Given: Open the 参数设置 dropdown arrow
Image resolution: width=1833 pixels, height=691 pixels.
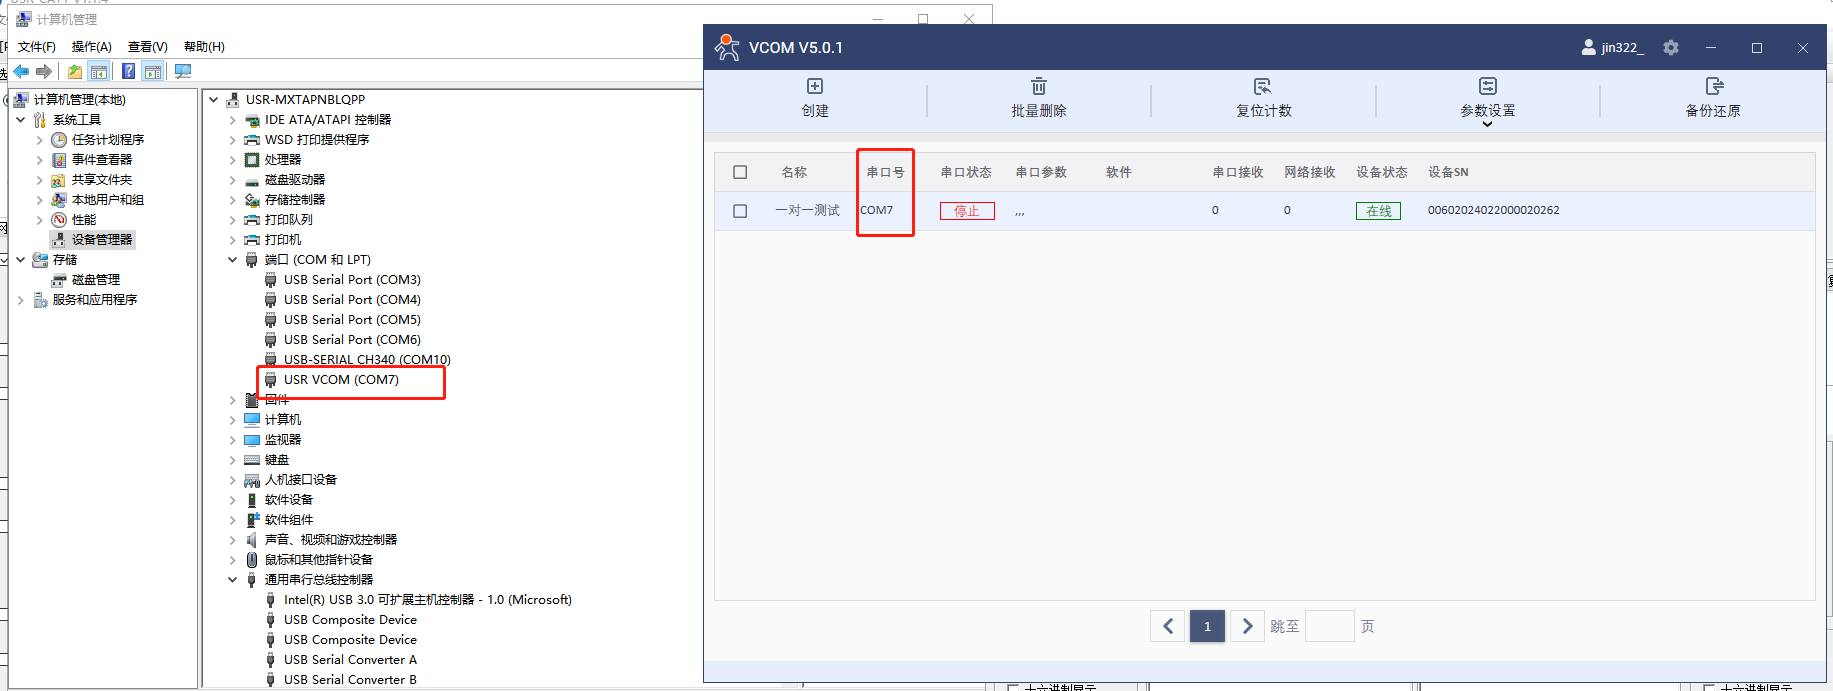Looking at the screenshot, I should (1487, 124).
